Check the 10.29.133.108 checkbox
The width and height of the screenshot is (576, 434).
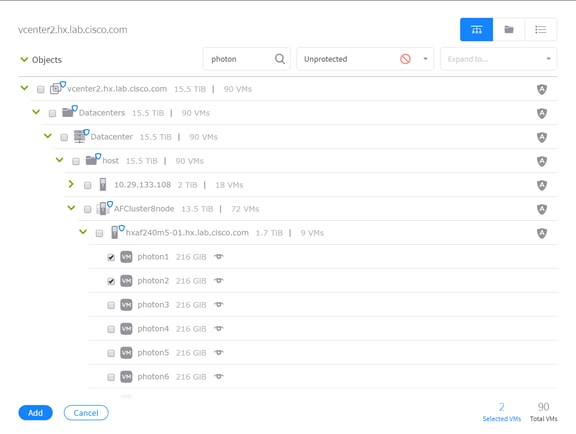click(x=87, y=185)
